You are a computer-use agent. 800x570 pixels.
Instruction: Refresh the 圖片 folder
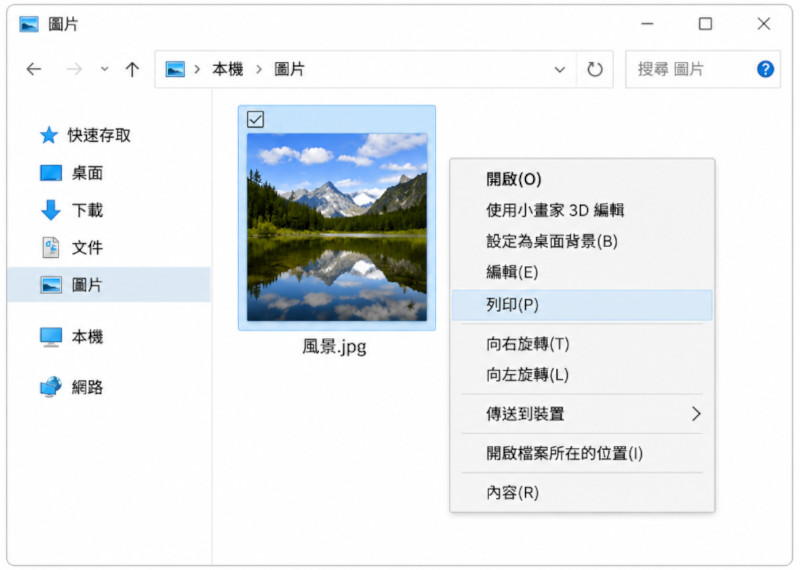tap(595, 69)
